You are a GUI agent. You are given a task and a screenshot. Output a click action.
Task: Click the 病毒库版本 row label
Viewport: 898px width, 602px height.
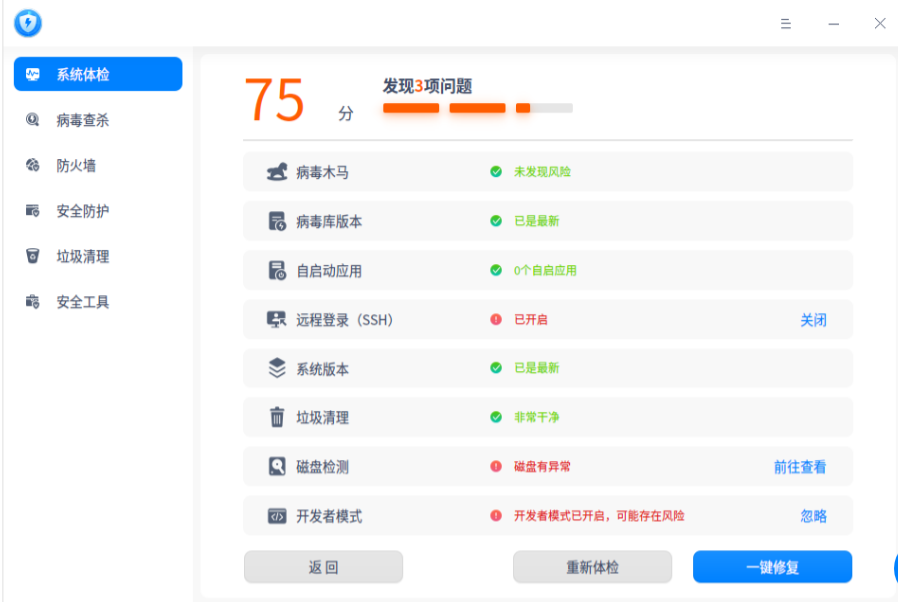329,222
